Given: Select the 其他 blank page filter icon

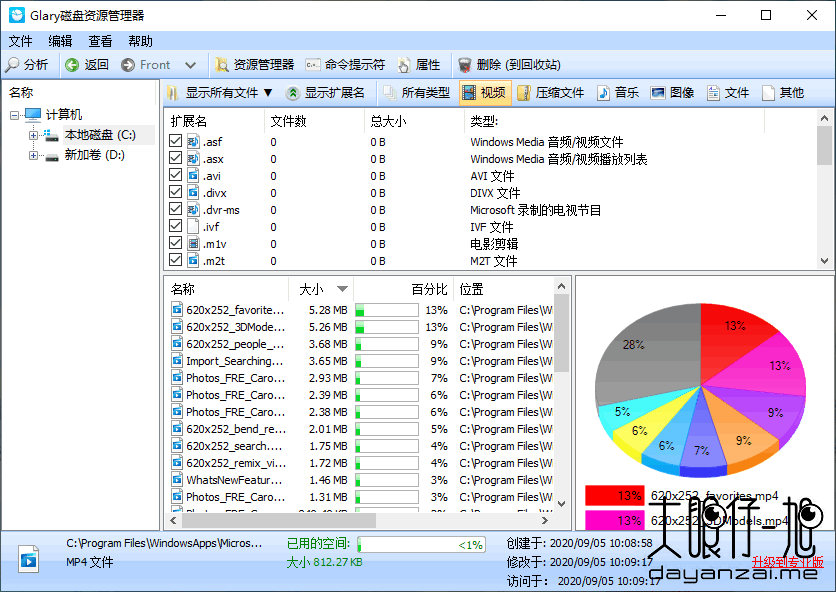Looking at the screenshot, I should pyautogui.click(x=768, y=93).
